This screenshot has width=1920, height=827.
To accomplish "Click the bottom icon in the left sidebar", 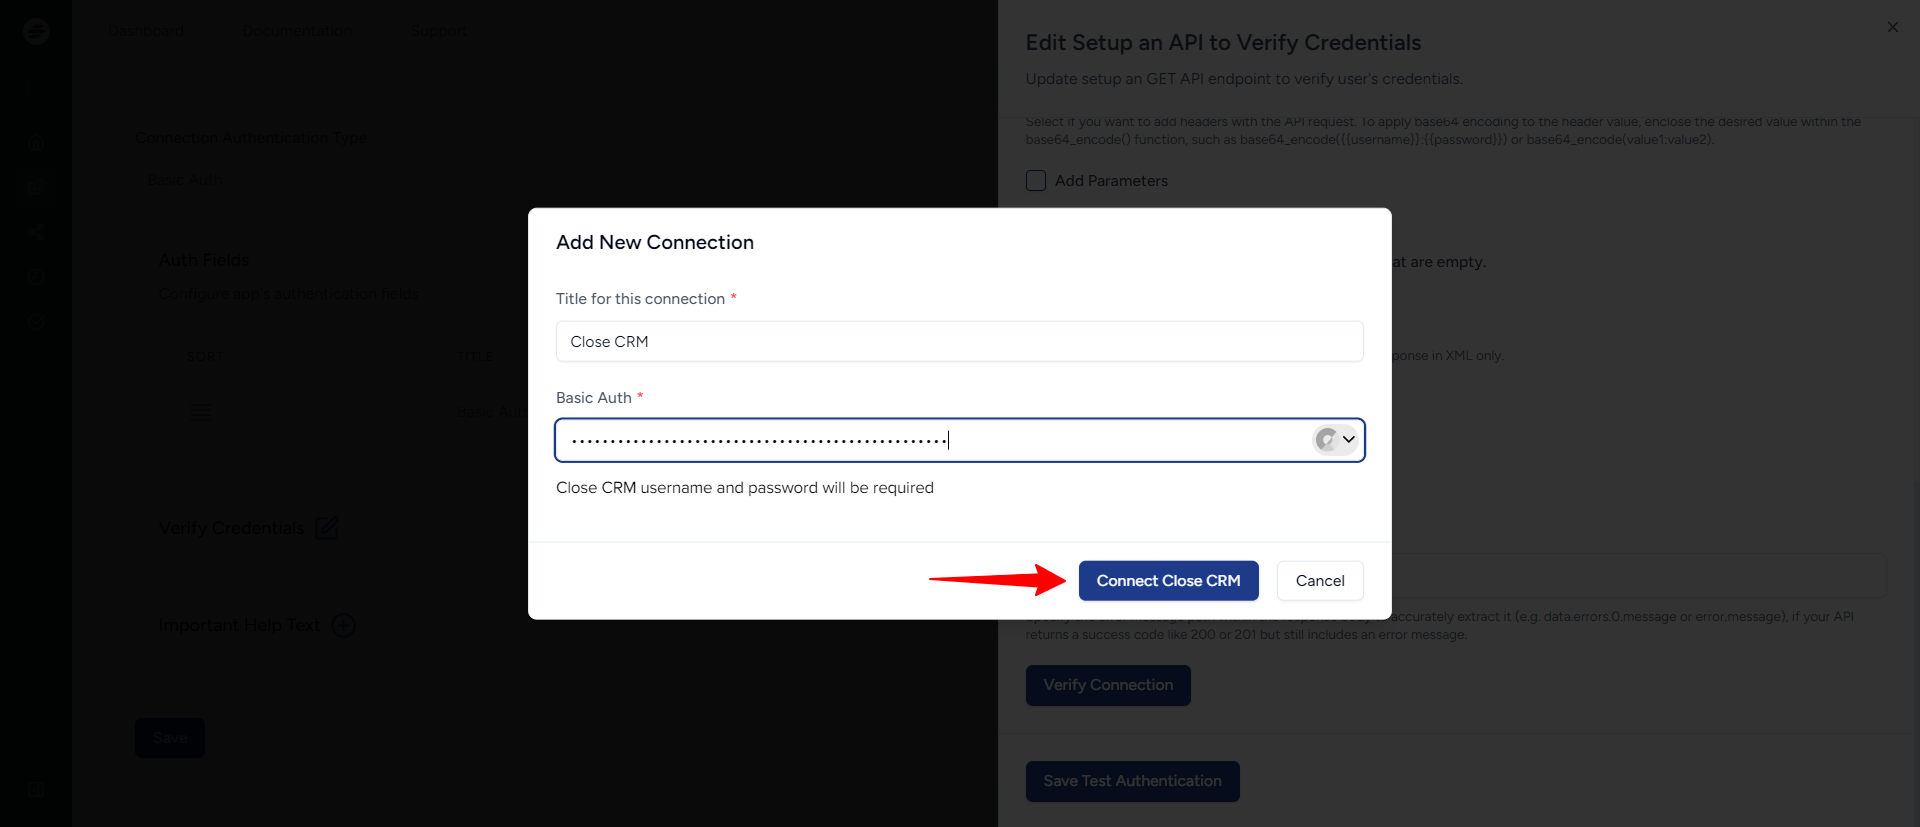I will [x=36, y=790].
